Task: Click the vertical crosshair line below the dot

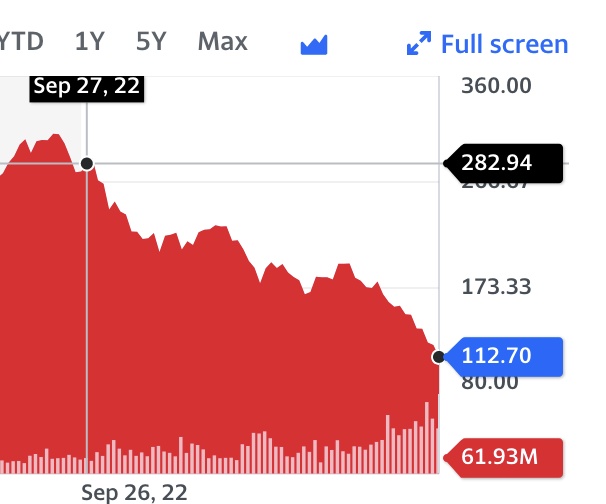Action: click(87, 300)
